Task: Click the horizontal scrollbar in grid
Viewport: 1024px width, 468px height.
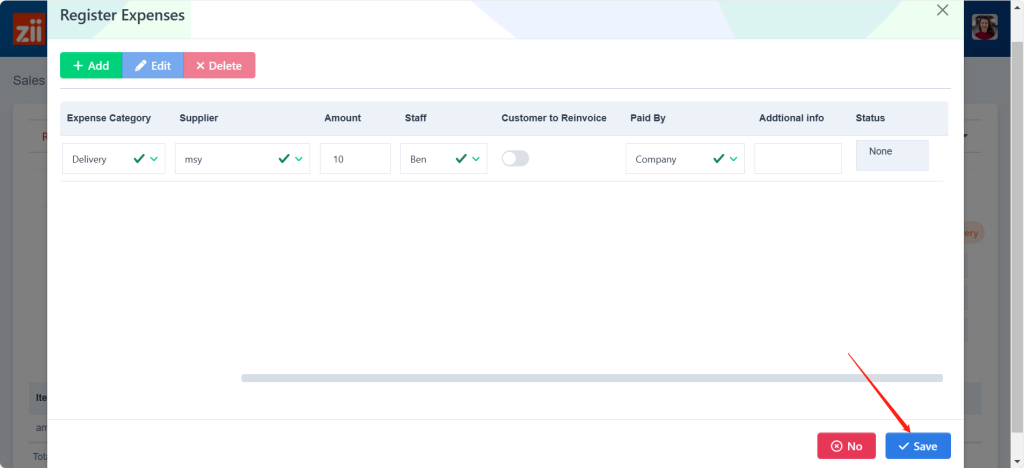Action: click(x=591, y=378)
